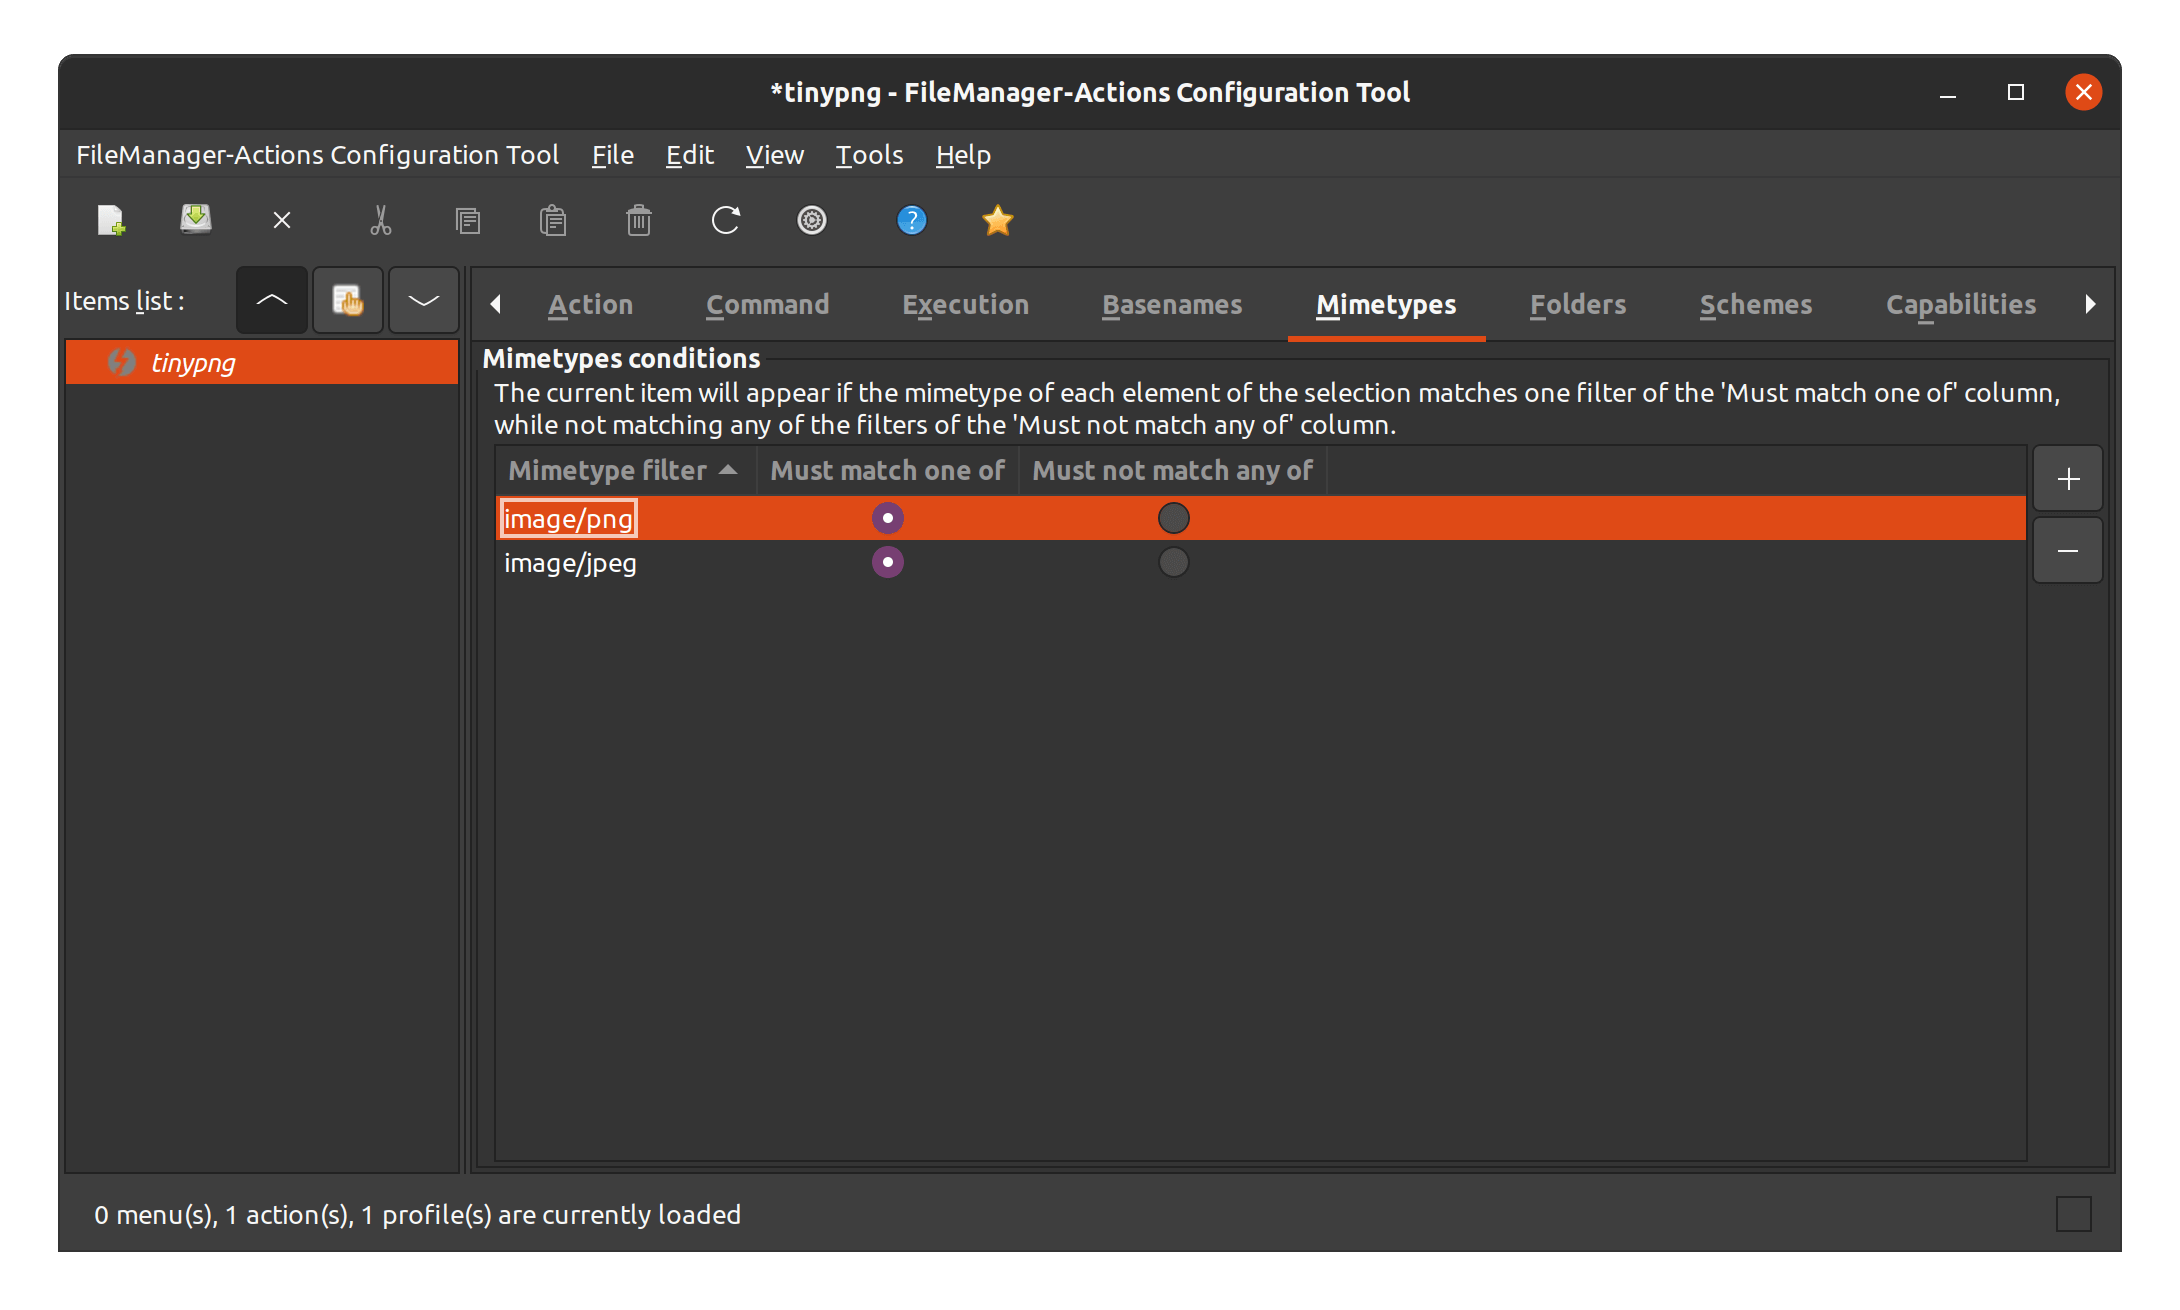The image size is (2180, 1310).
Task: Paste from clipboard using toolbar paste icon
Action: [553, 220]
